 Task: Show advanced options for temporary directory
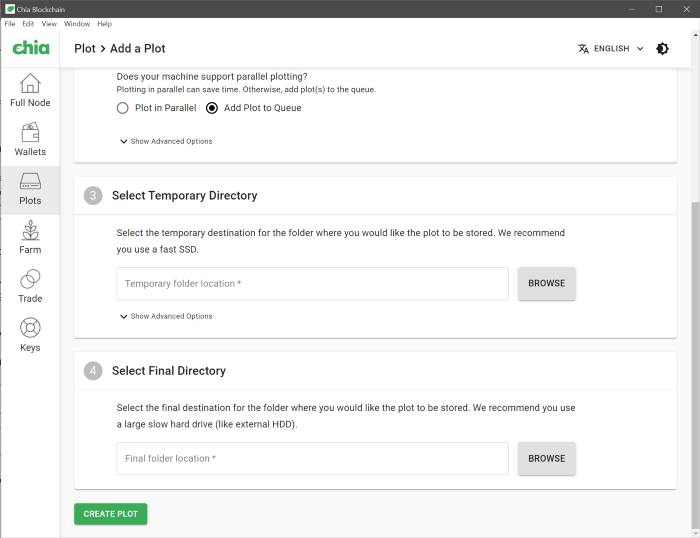pos(166,316)
